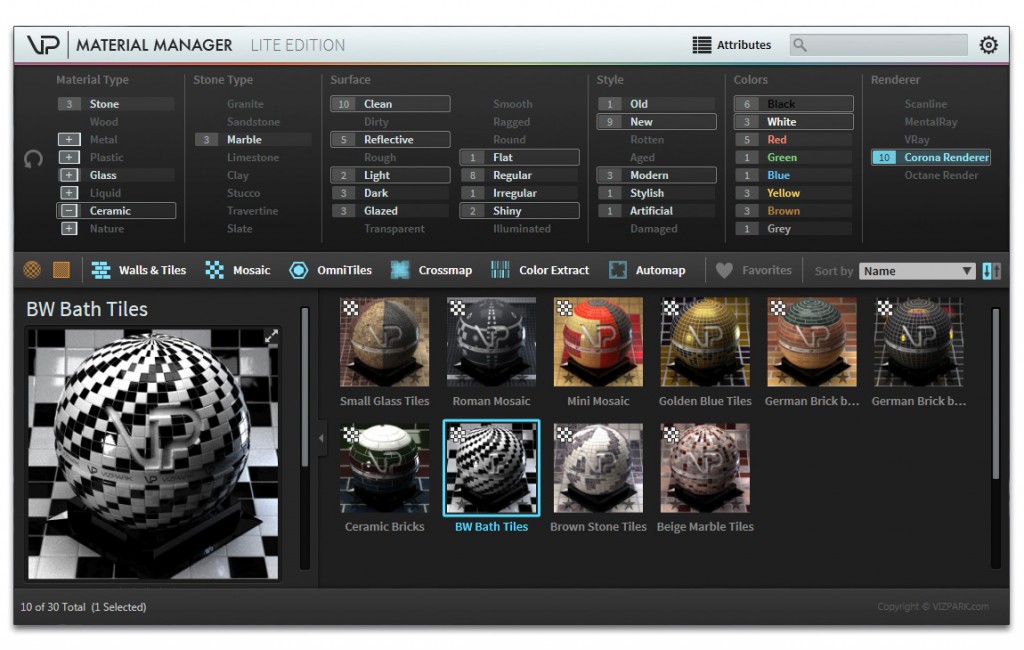
Task: Open the settings gear
Action: (x=988, y=45)
